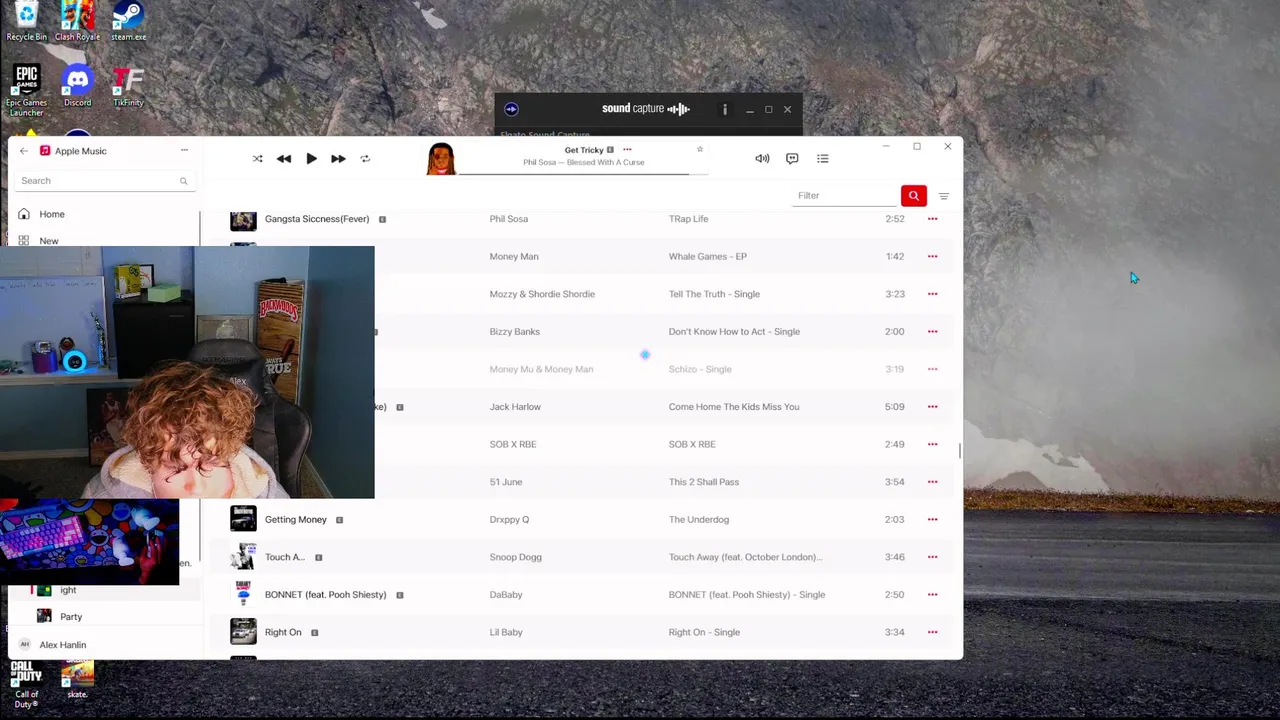Click the red search button
The height and width of the screenshot is (720, 1280).
913,196
